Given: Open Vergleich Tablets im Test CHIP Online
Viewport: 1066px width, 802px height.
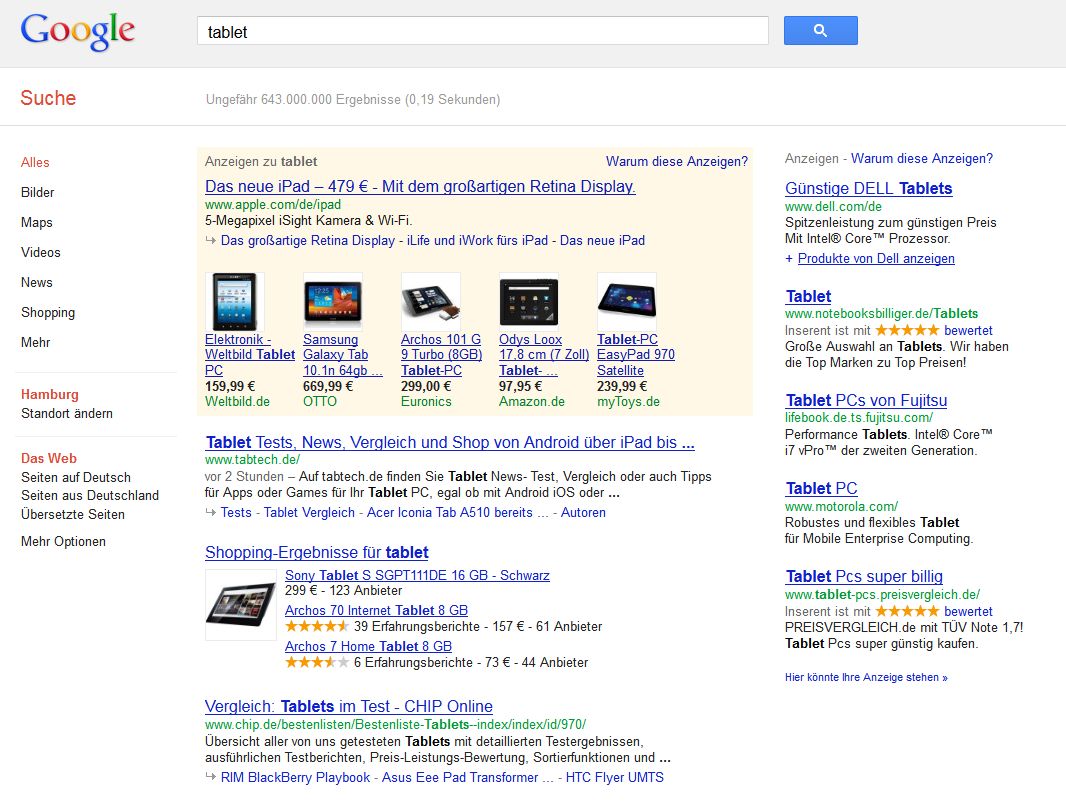Looking at the screenshot, I should (x=349, y=706).
